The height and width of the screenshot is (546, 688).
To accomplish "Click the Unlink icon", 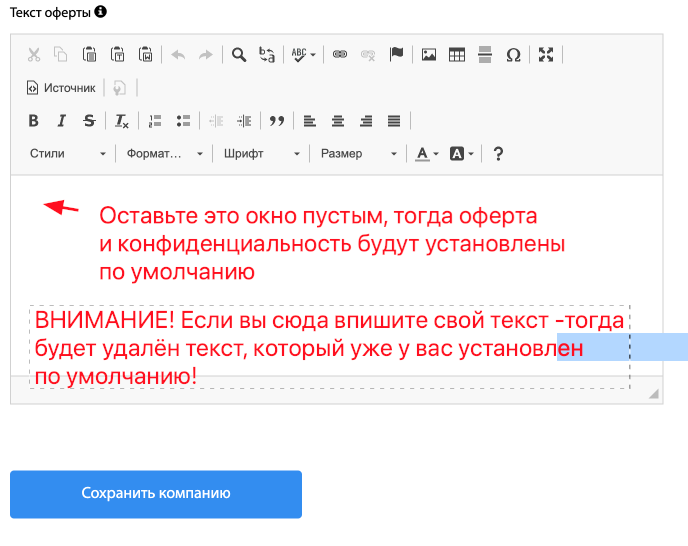I will [x=368, y=55].
